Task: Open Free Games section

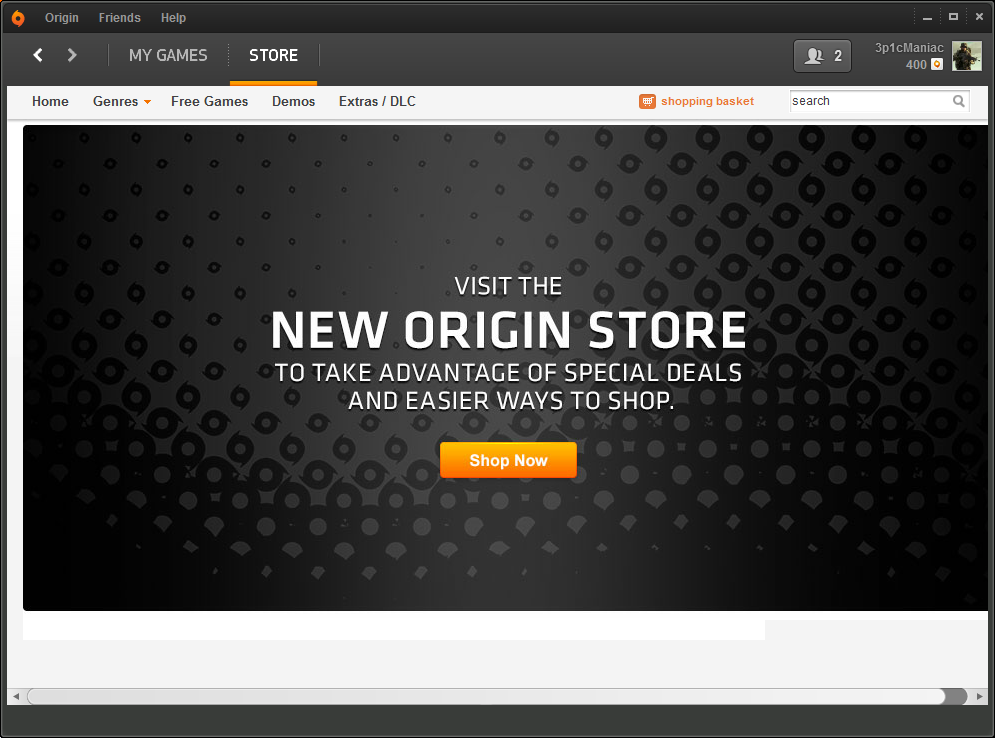Action: tap(209, 102)
